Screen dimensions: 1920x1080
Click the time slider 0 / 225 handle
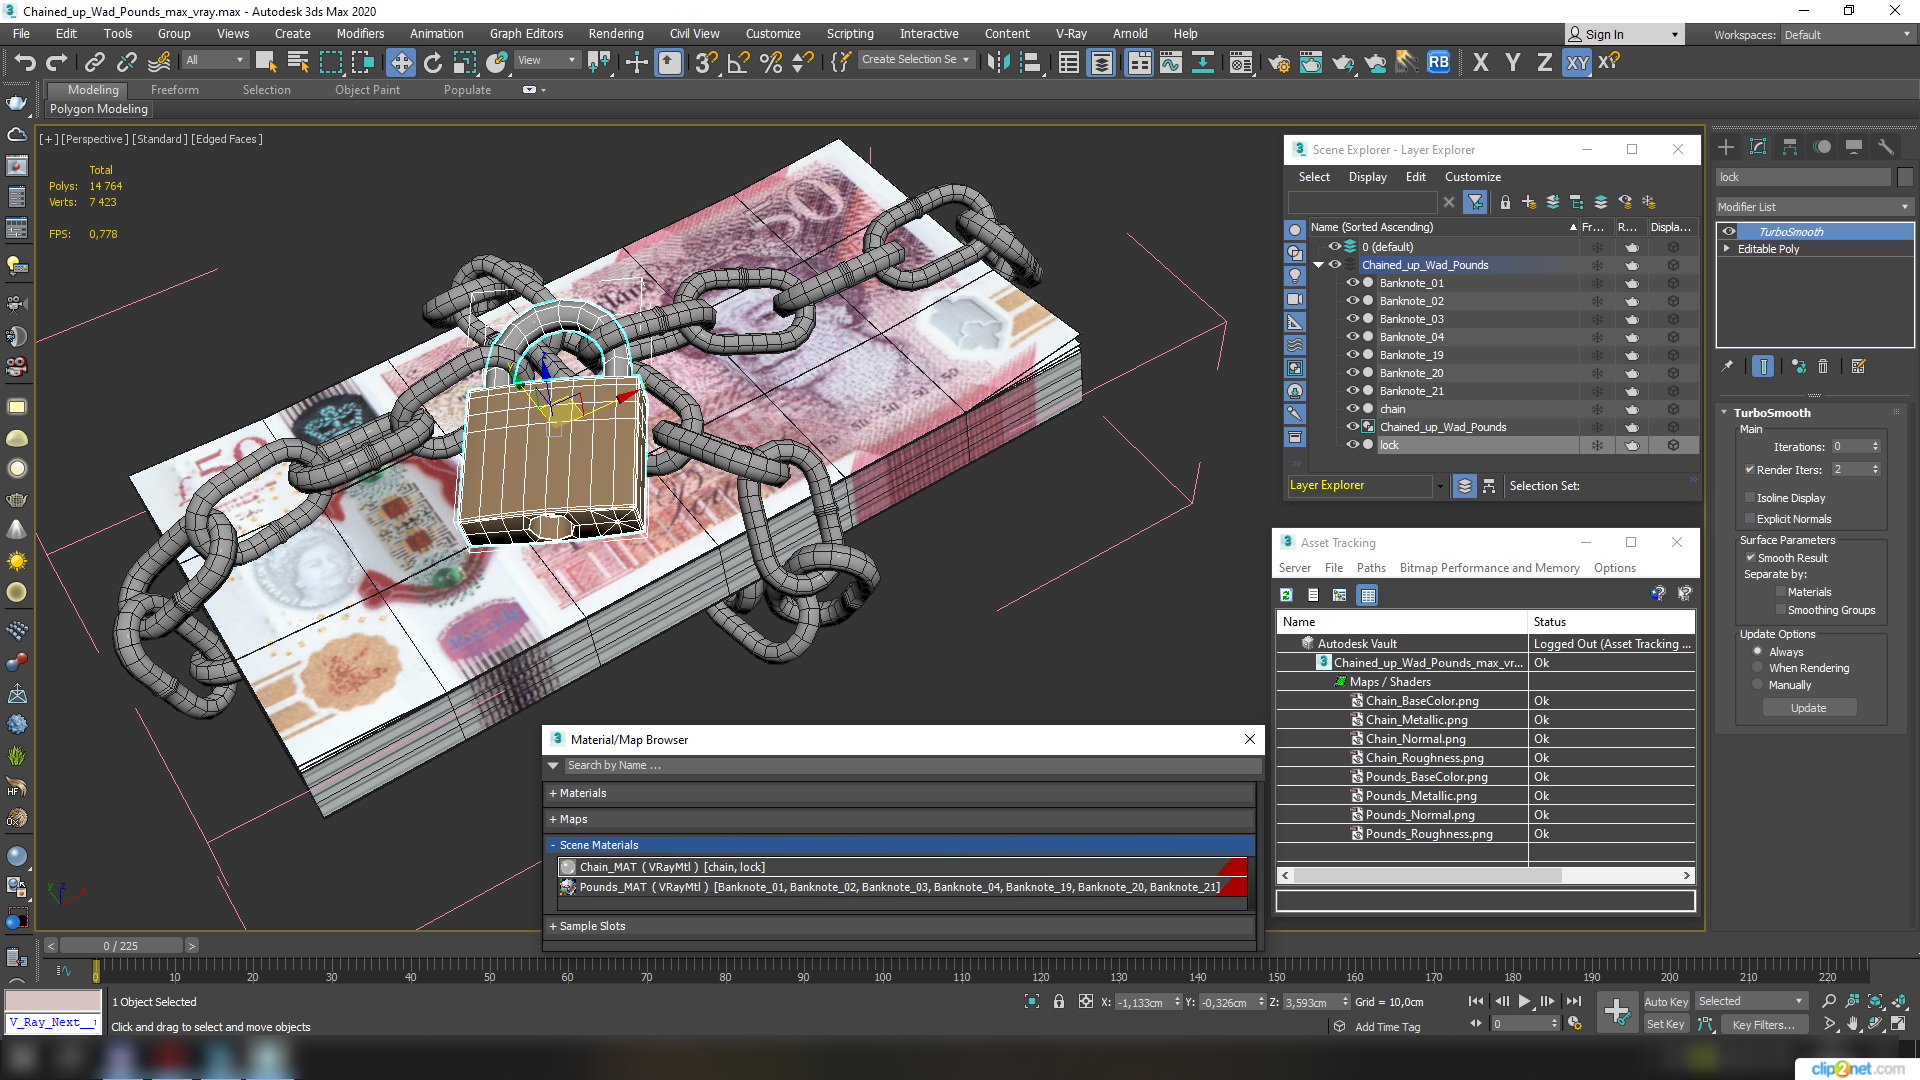tap(121, 945)
